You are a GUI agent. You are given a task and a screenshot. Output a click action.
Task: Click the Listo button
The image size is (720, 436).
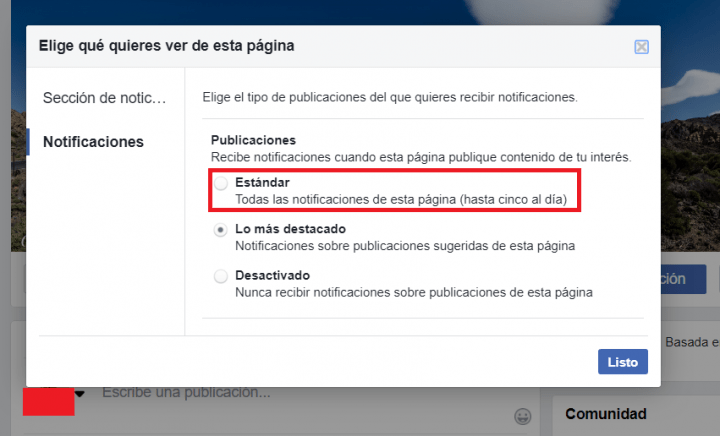tap(623, 362)
